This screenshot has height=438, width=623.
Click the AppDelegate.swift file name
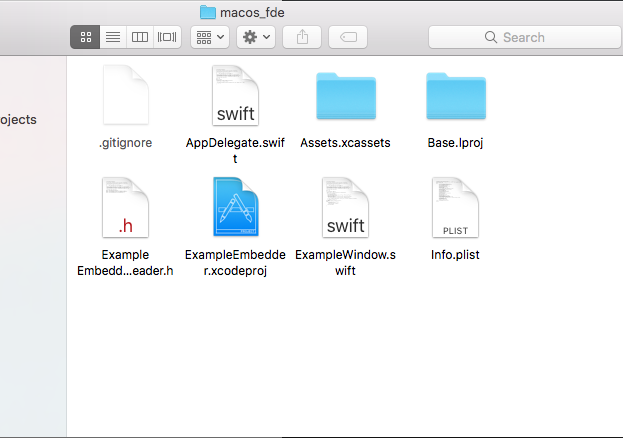point(235,151)
